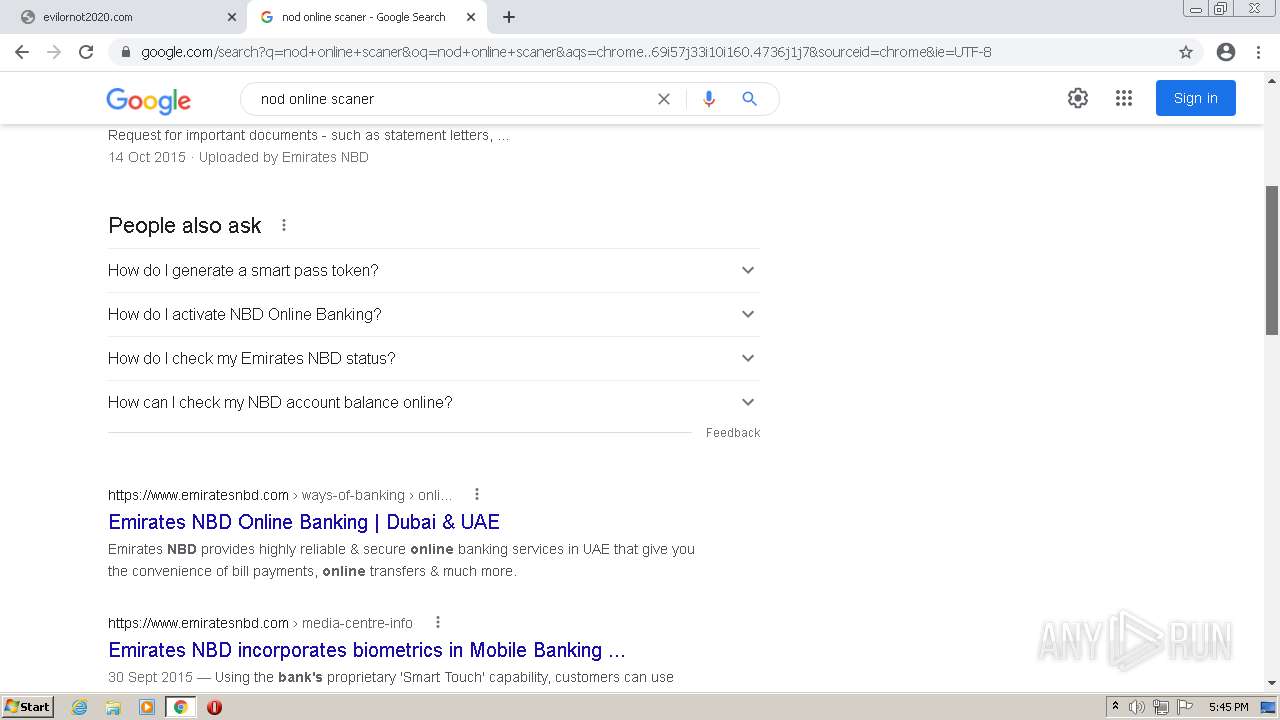Close the evilornot2020.com tab

pos(232,17)
